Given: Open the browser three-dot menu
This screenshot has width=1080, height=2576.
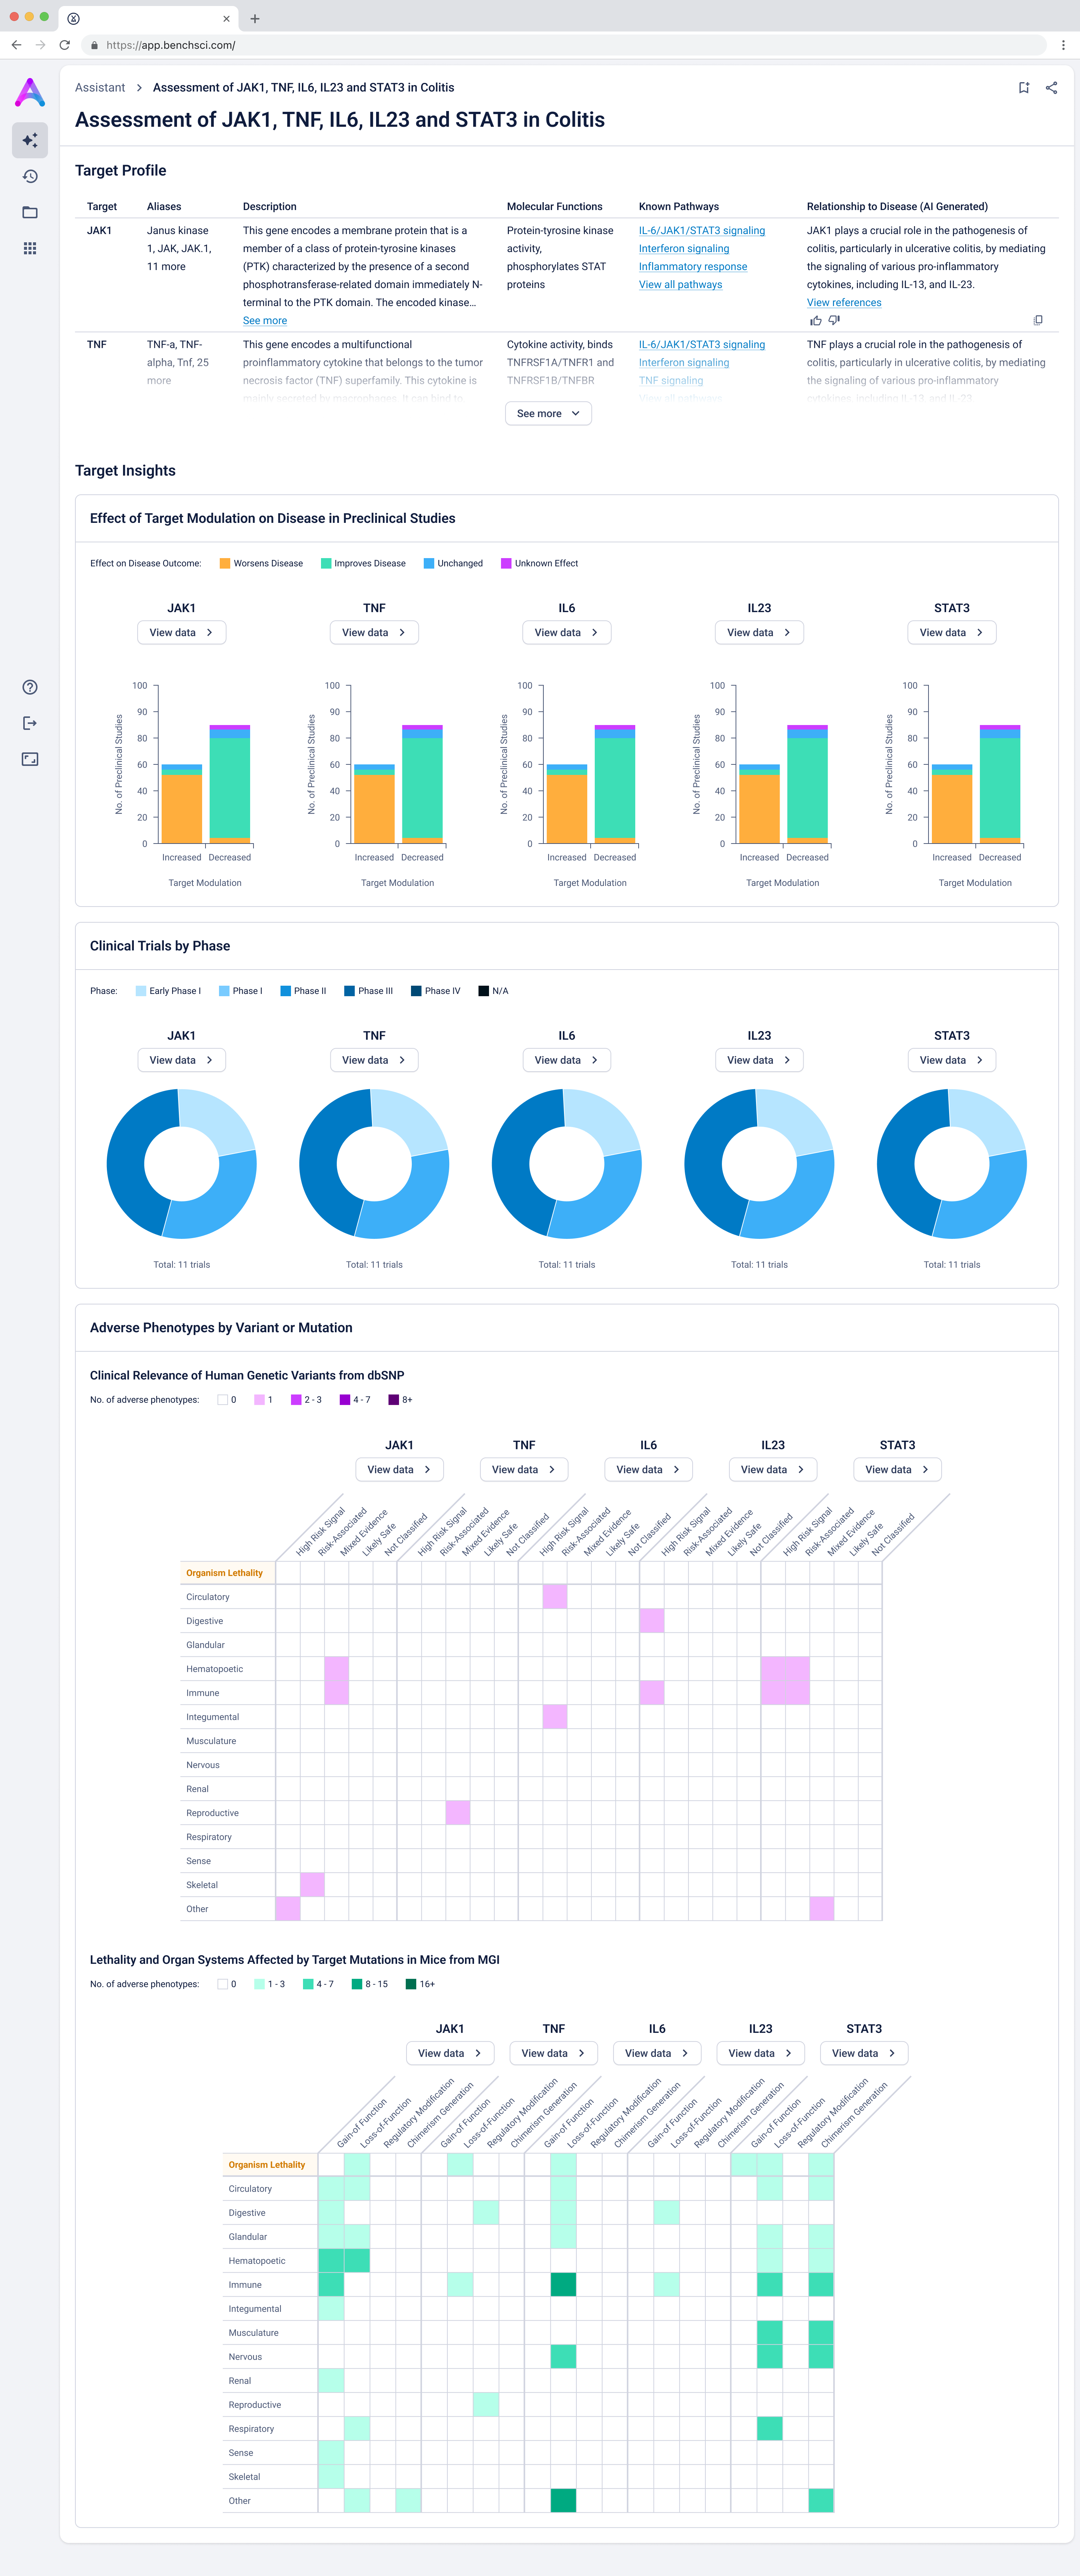Looking at the screenshot, I should click(x=1063, y=45).
